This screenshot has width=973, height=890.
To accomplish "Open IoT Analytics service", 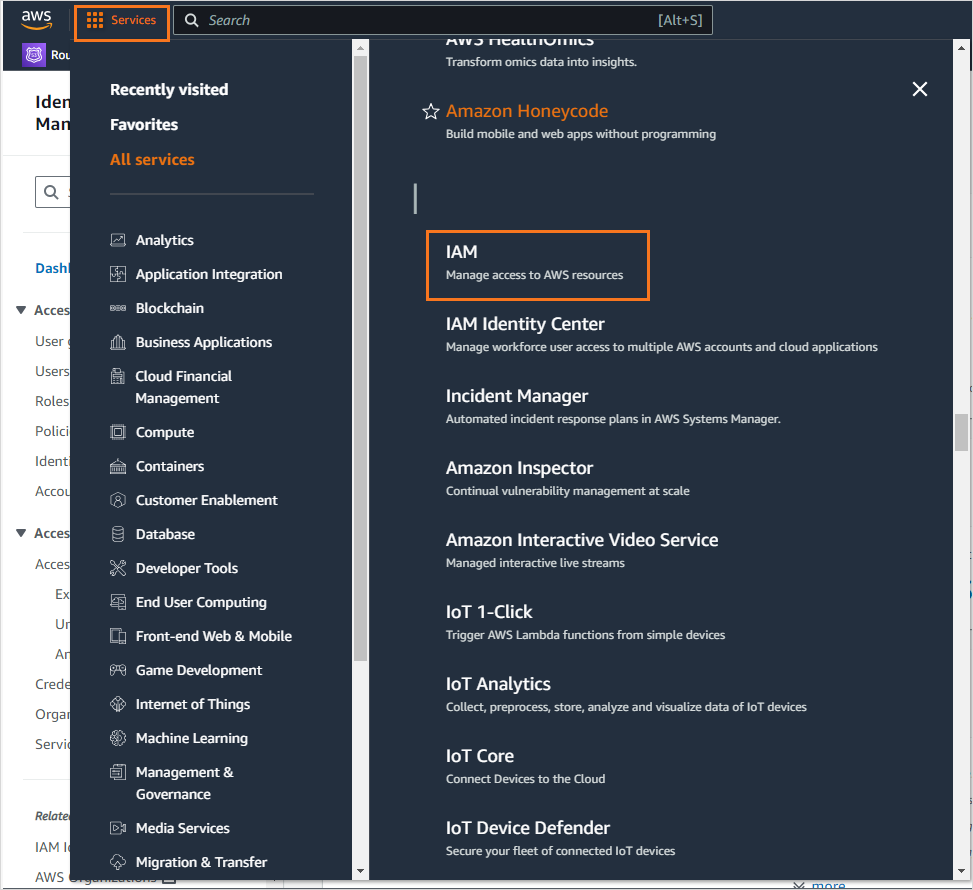I will [x=498, y=684].
